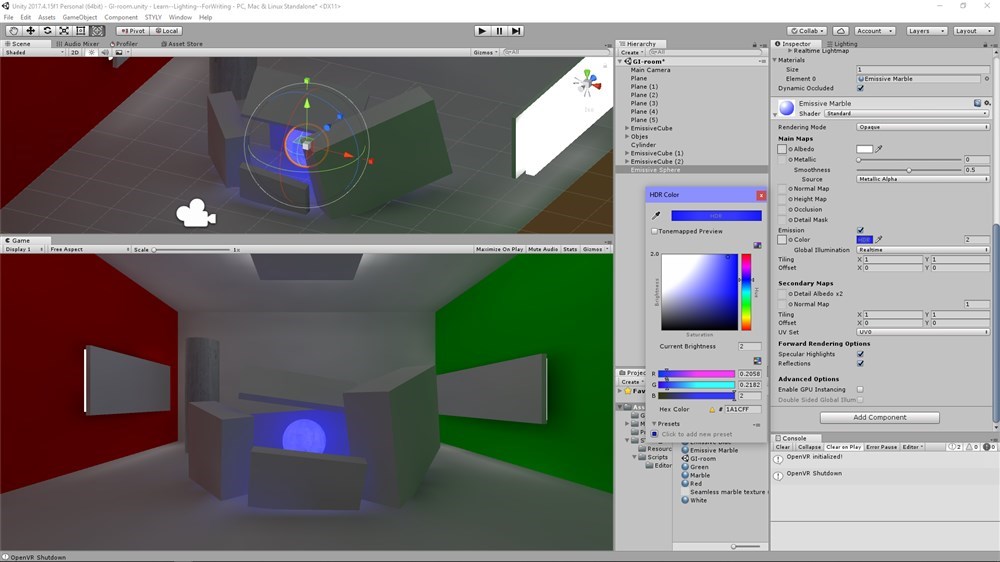This screenshot has width=1000, height=562.
Task: Toggle Emission checkbox
Action: pos(860,230)
